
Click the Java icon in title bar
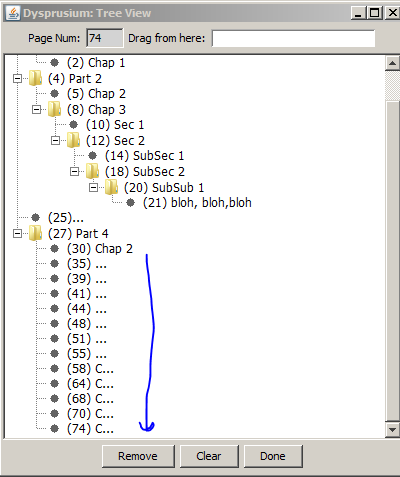pos(13,13)
